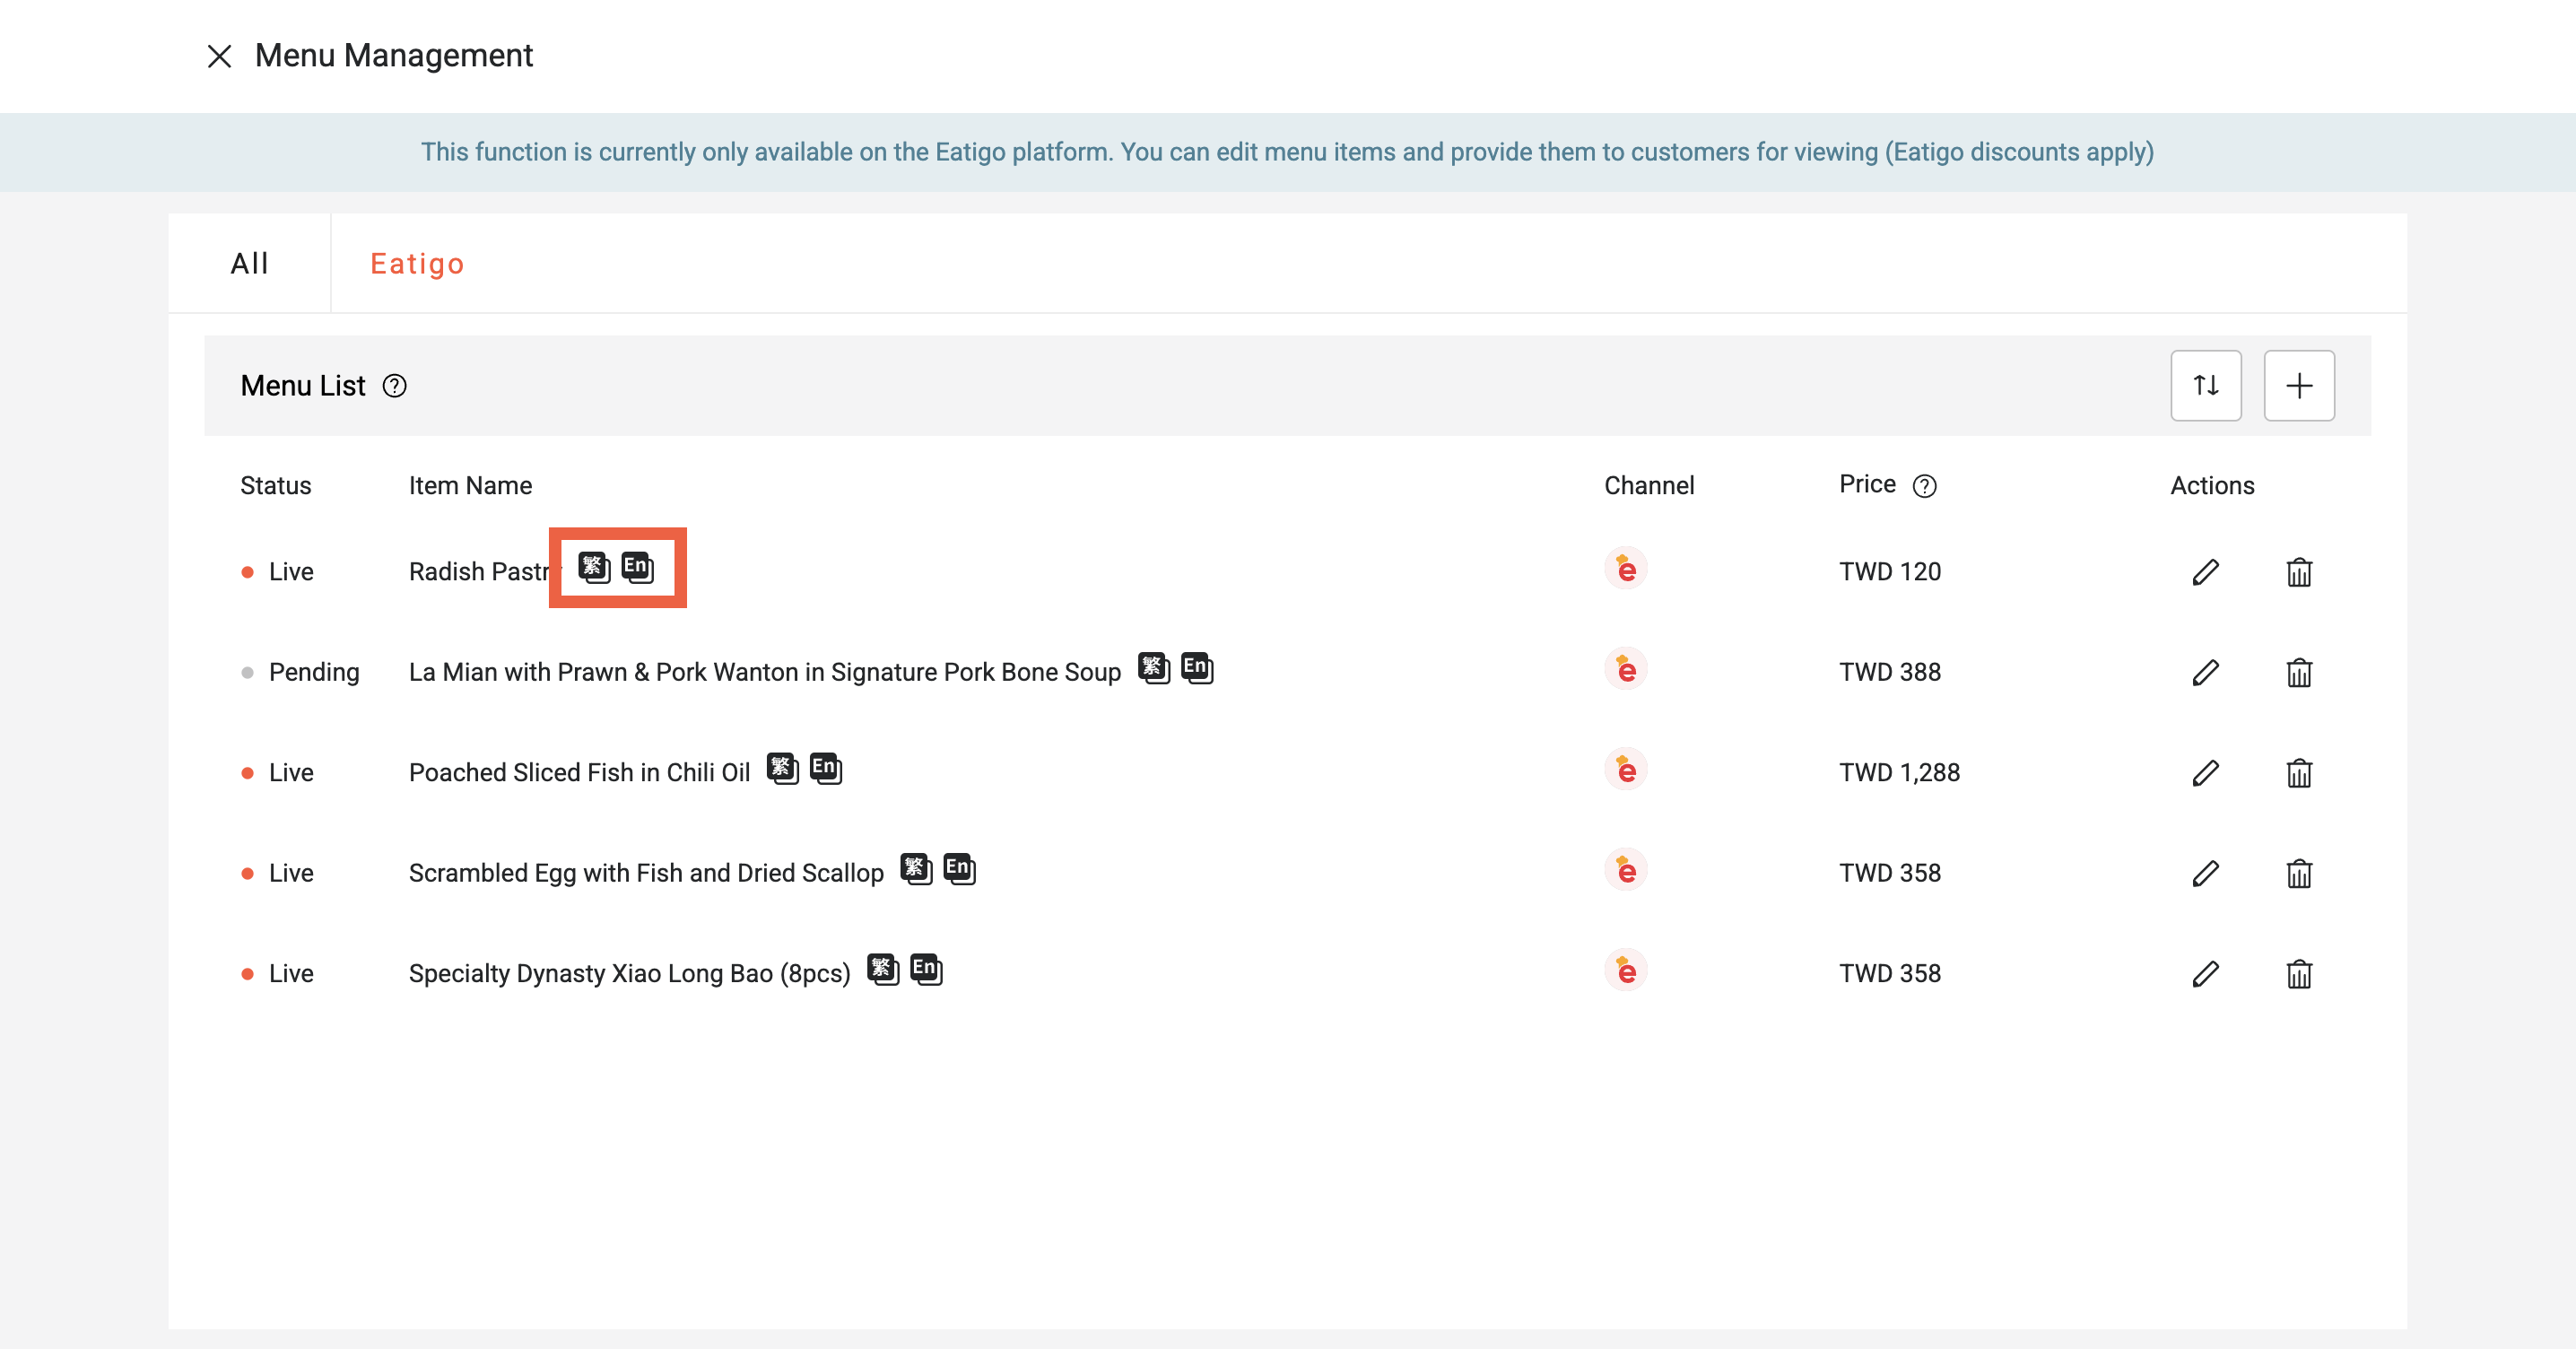Click the Status column header

tap(276, 486)
